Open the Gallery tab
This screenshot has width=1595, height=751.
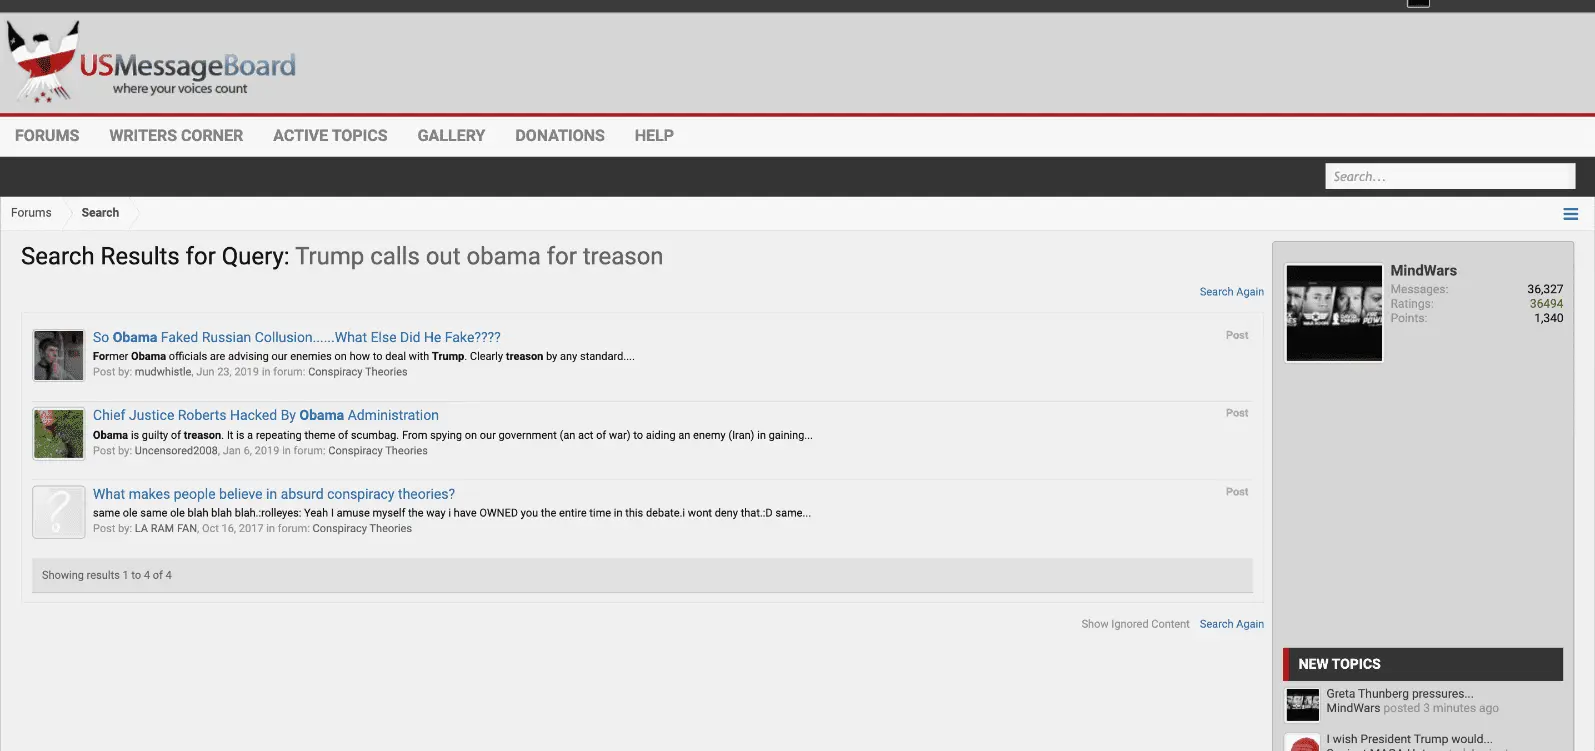[x=451, y=136]
